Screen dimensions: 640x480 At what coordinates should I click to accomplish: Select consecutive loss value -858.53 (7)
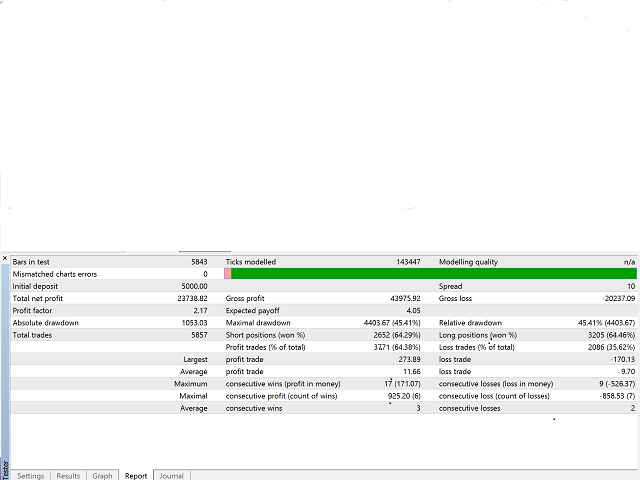(617, 396)
